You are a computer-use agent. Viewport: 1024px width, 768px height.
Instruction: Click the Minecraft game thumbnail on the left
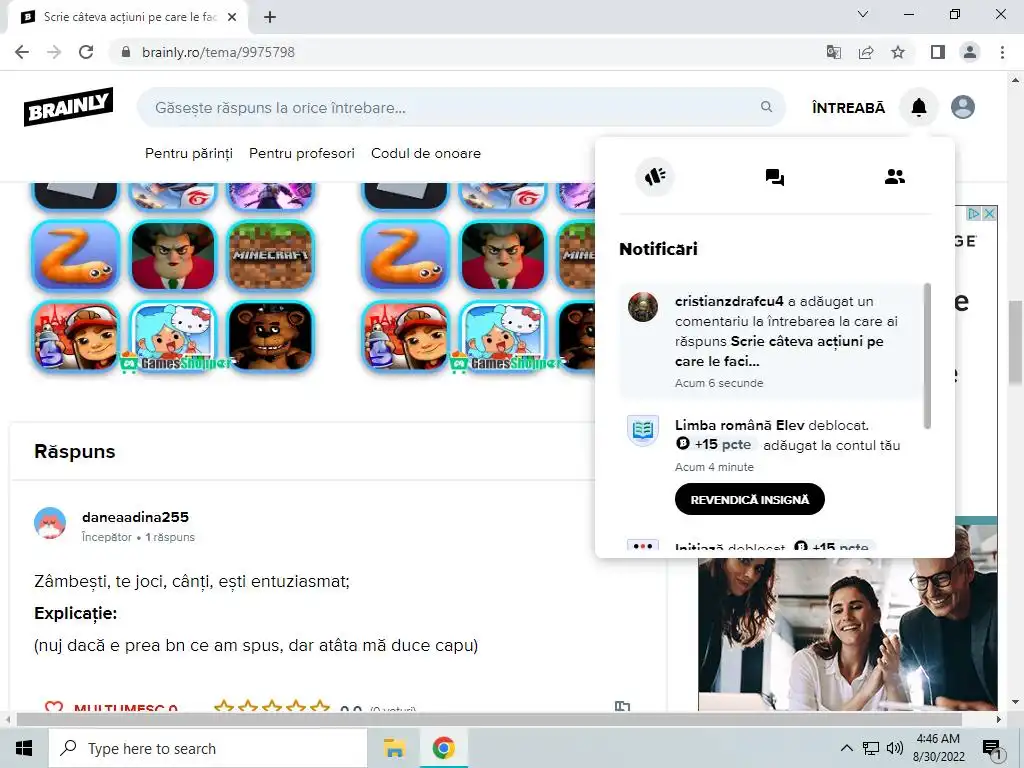coord(270,256)
